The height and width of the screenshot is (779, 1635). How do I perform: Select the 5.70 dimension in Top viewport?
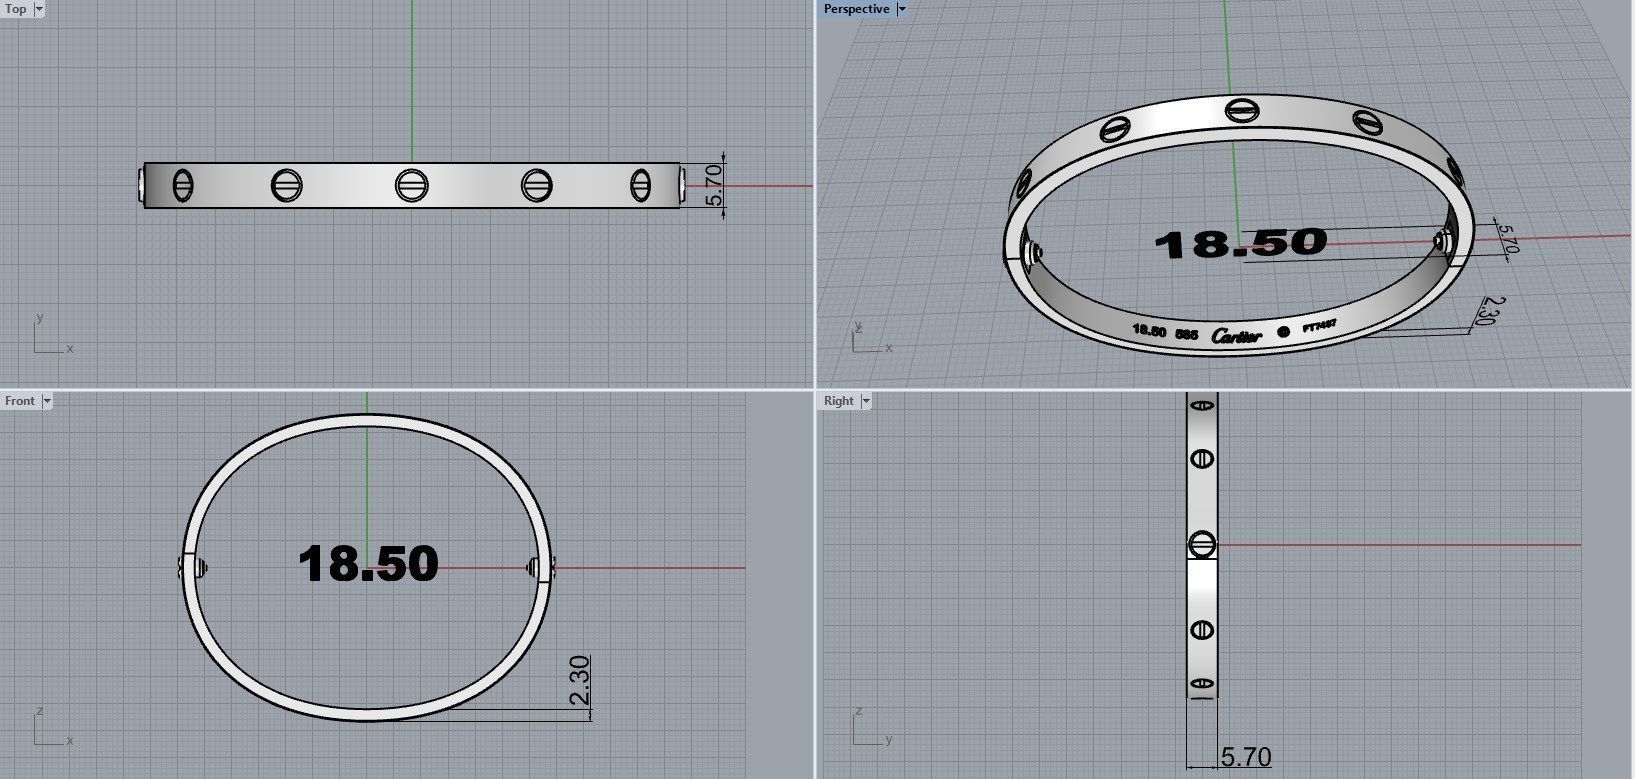(x=714, y=185)
